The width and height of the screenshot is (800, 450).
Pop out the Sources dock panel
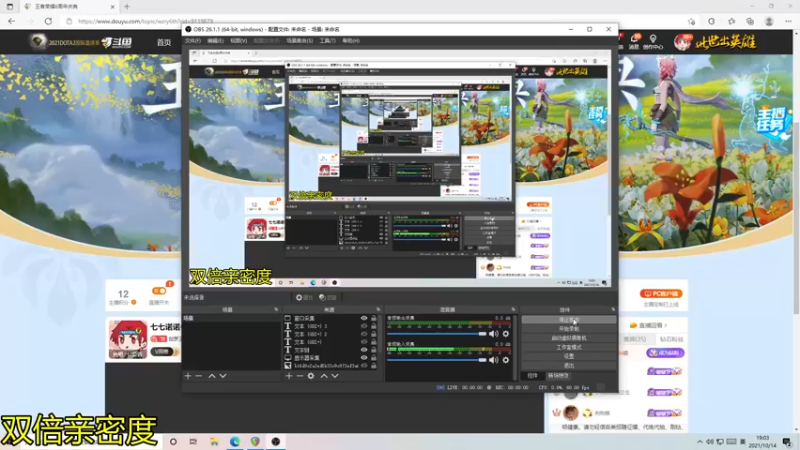(x=378, y=310)
